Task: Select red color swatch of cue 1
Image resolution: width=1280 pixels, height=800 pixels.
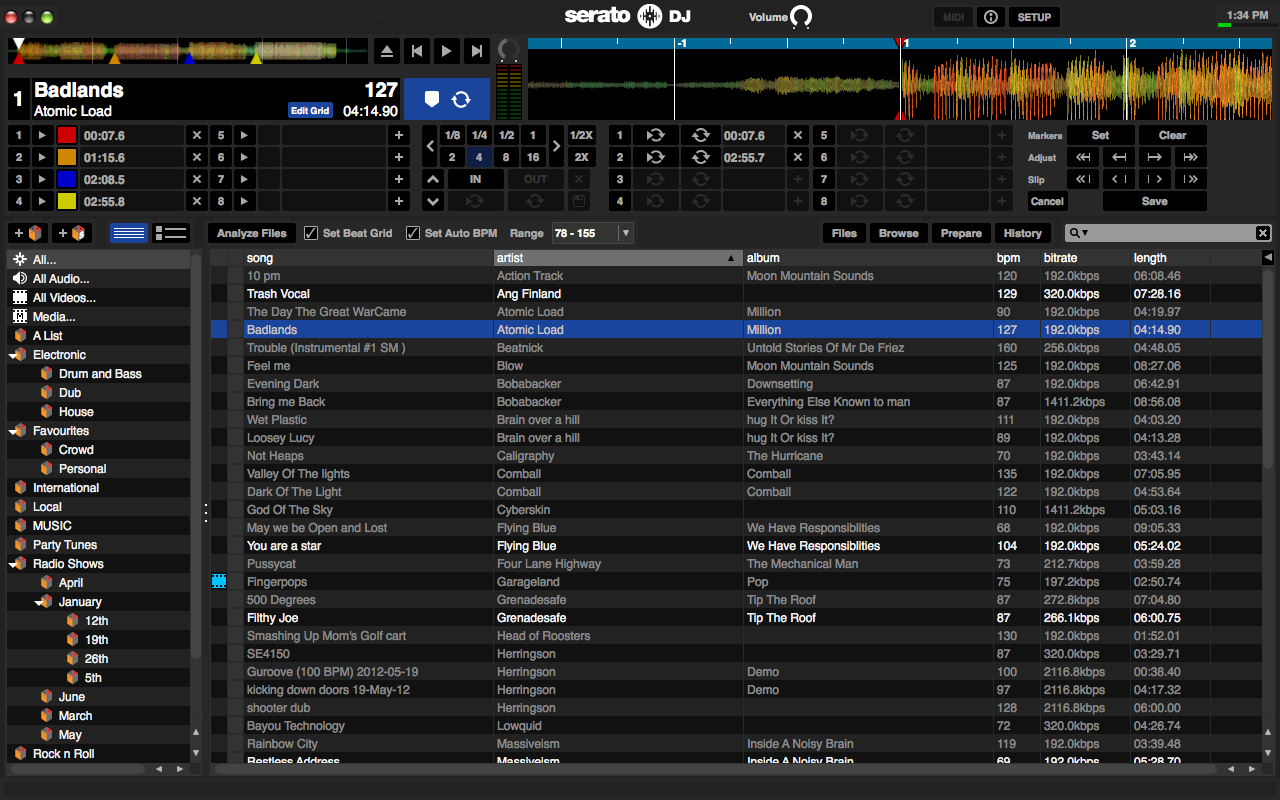Action: click(x=67, y=135)
